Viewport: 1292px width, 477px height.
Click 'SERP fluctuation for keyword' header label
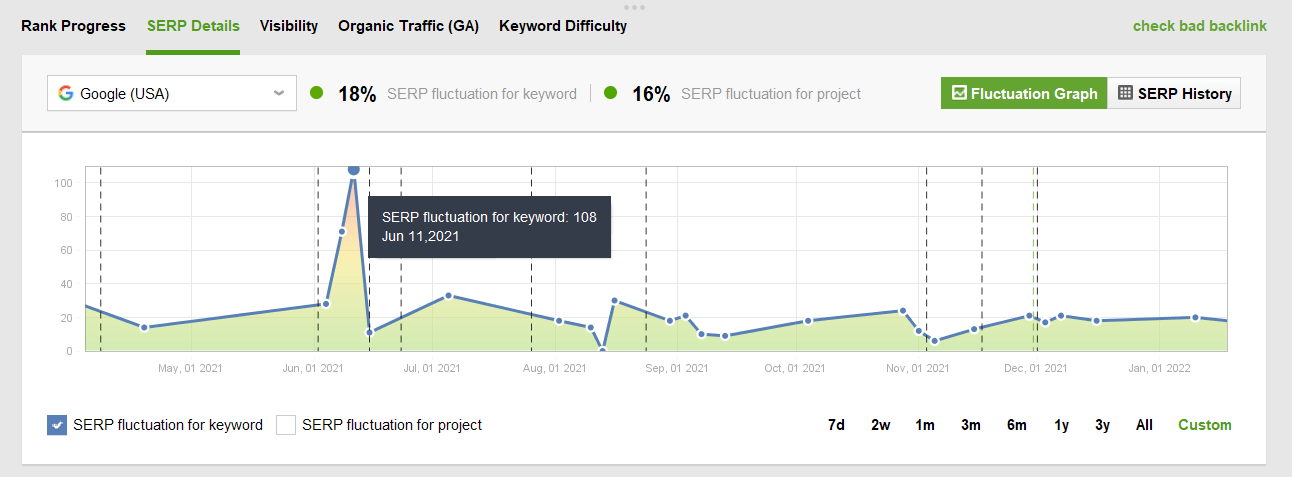coord(482,94)
